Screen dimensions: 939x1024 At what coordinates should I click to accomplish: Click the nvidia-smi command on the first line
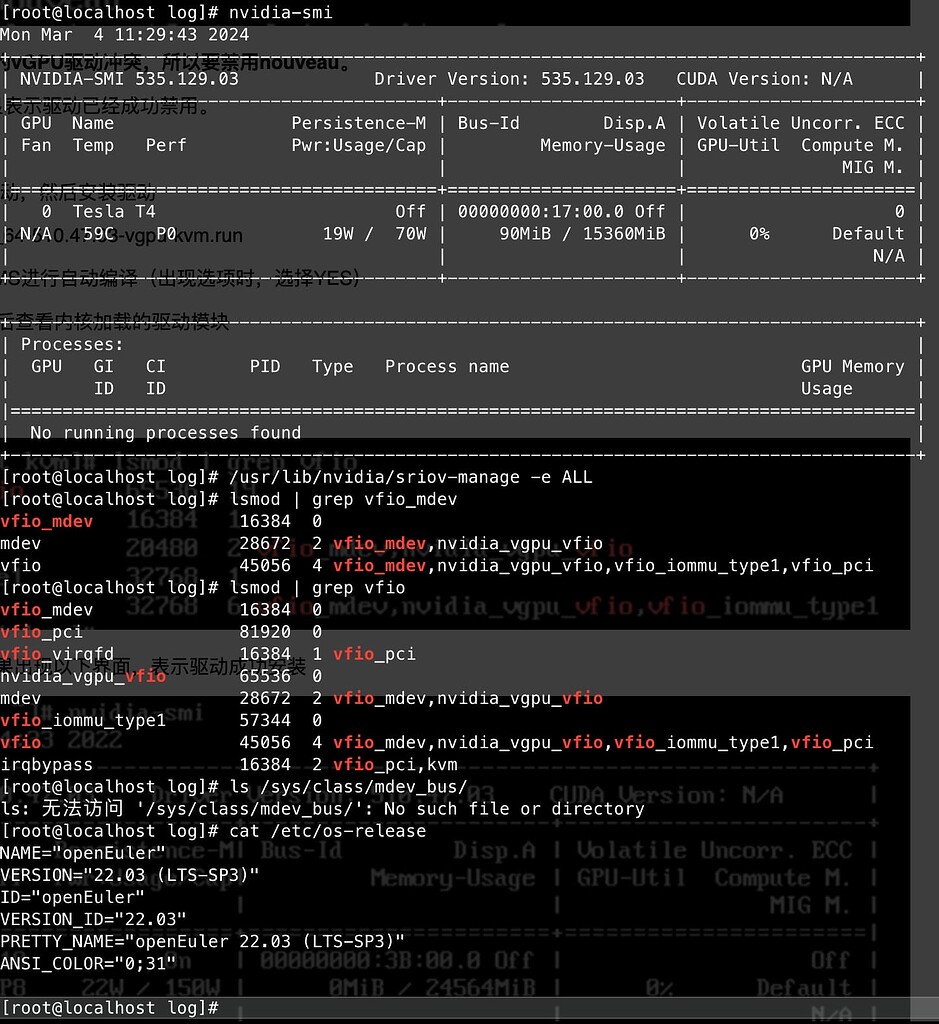[x=280, y=12]
